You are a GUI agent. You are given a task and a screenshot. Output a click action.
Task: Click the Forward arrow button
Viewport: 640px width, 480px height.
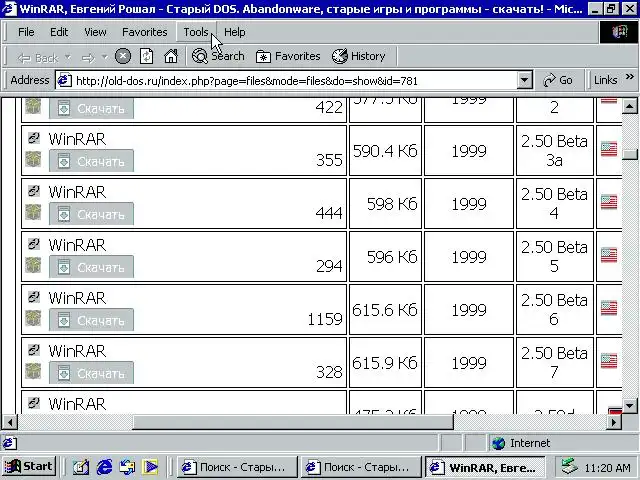(x=88, y=58)
